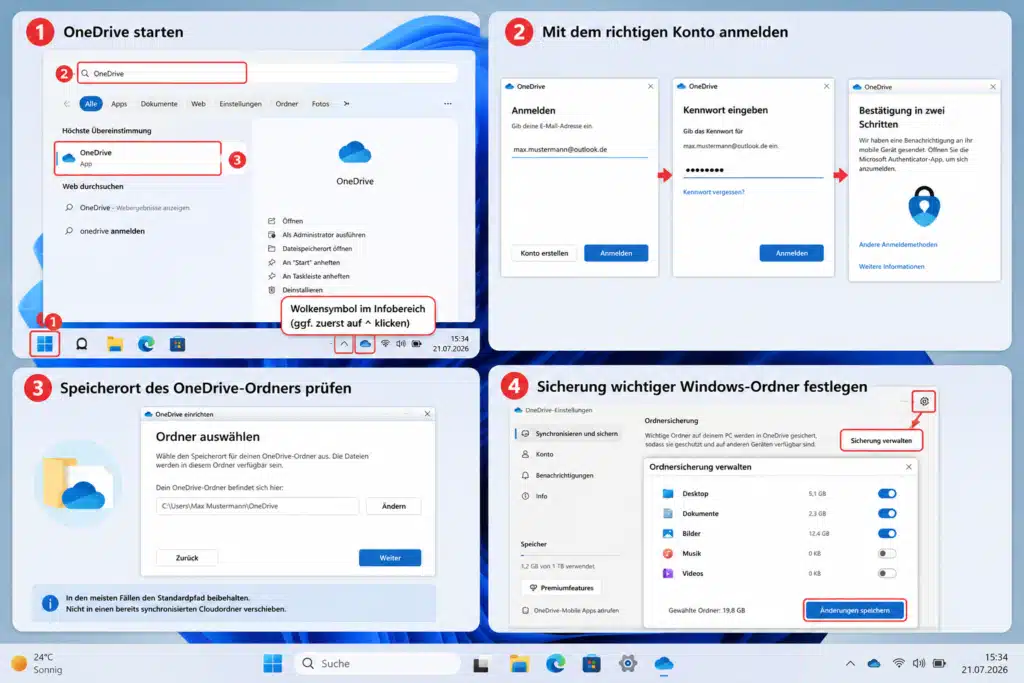Open Task View on the bottom taskbar

point(481,664)
